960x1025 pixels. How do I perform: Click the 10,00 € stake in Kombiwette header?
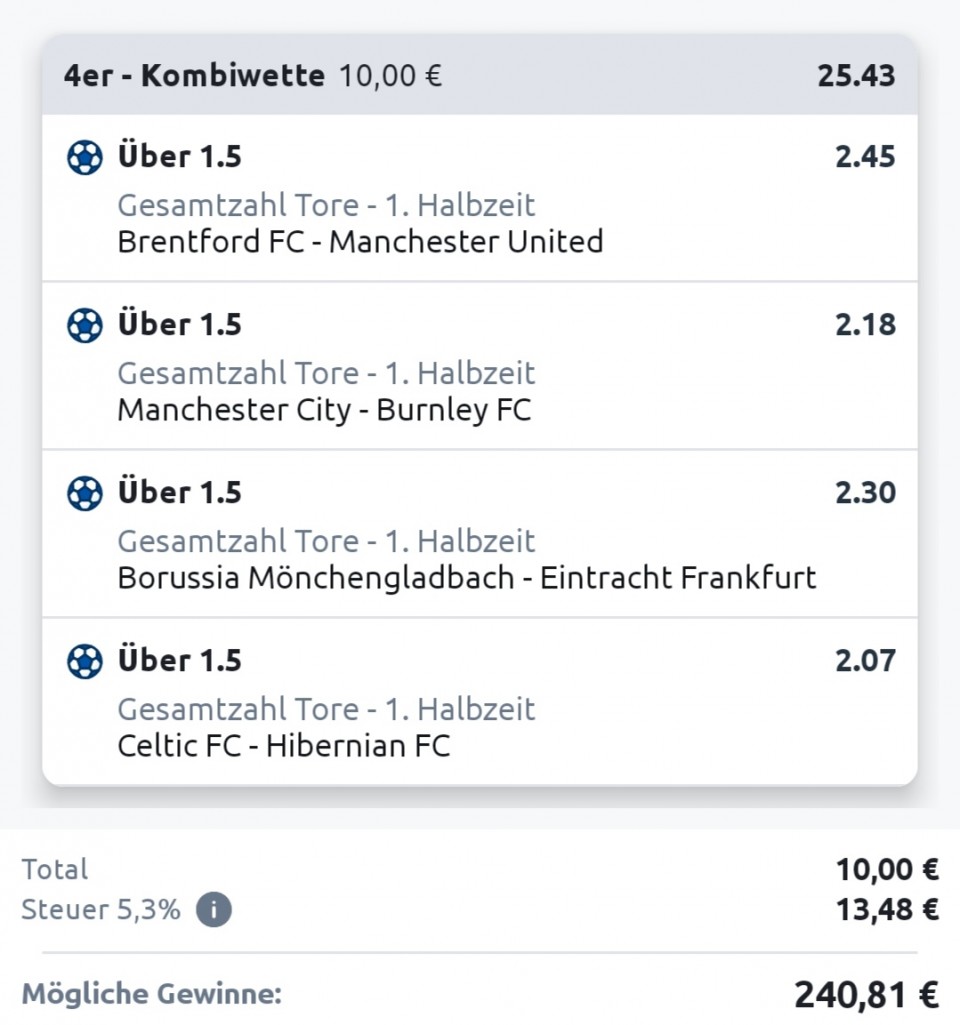[x=390, y=76]
